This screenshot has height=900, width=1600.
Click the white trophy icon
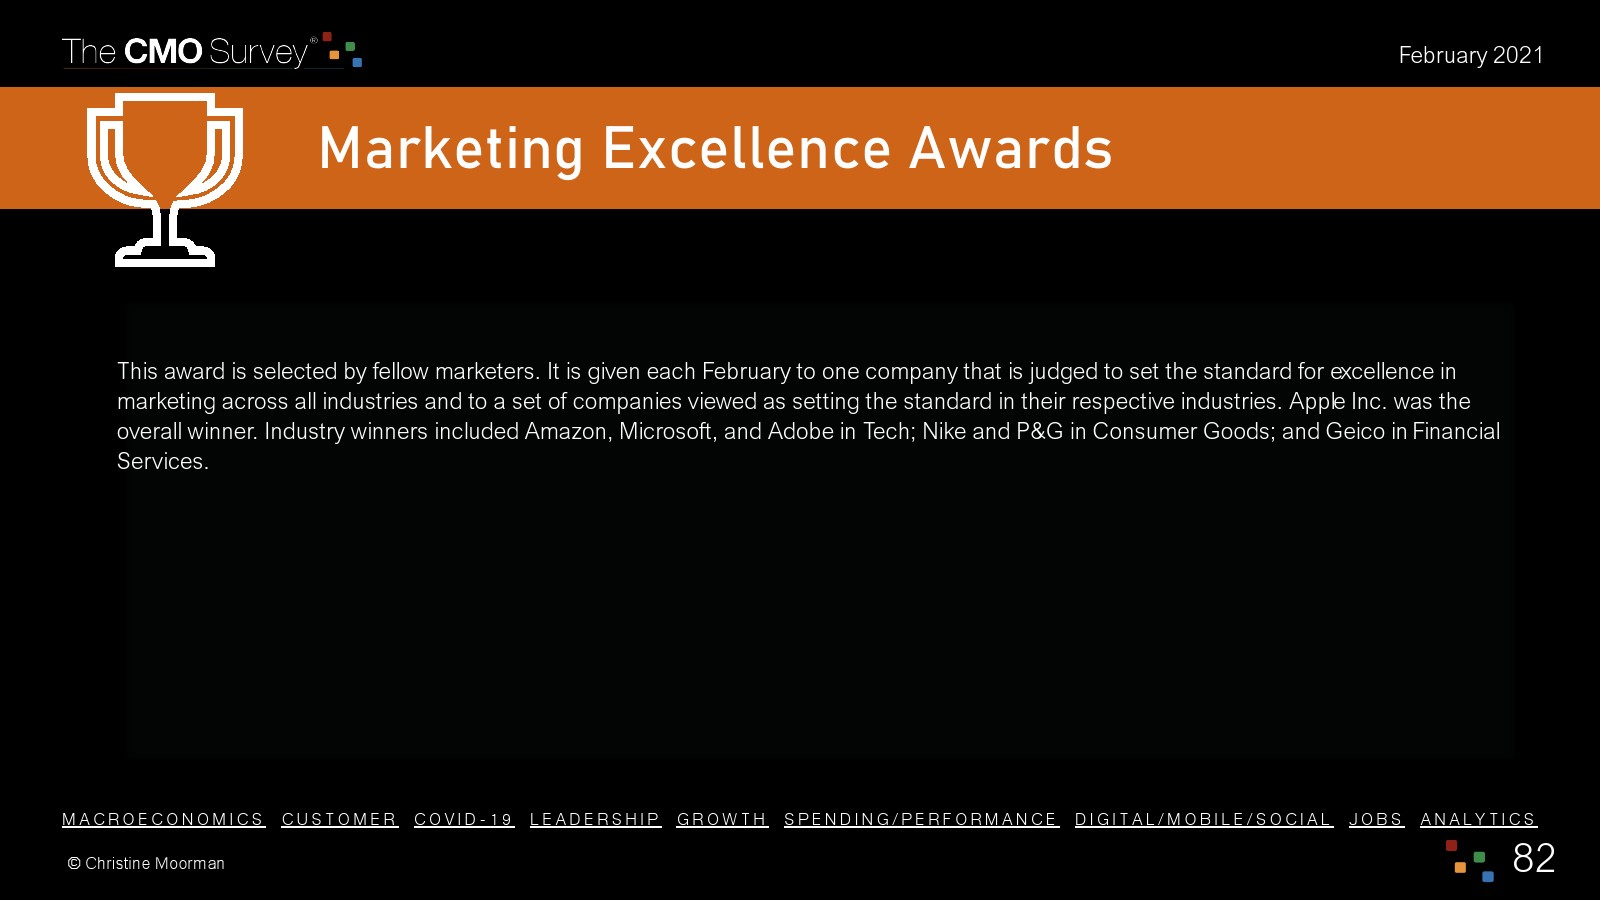(165, 178)
